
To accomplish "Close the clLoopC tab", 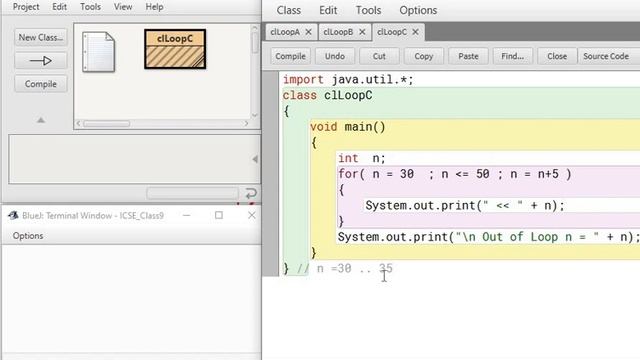I will (x=416, y=32).
